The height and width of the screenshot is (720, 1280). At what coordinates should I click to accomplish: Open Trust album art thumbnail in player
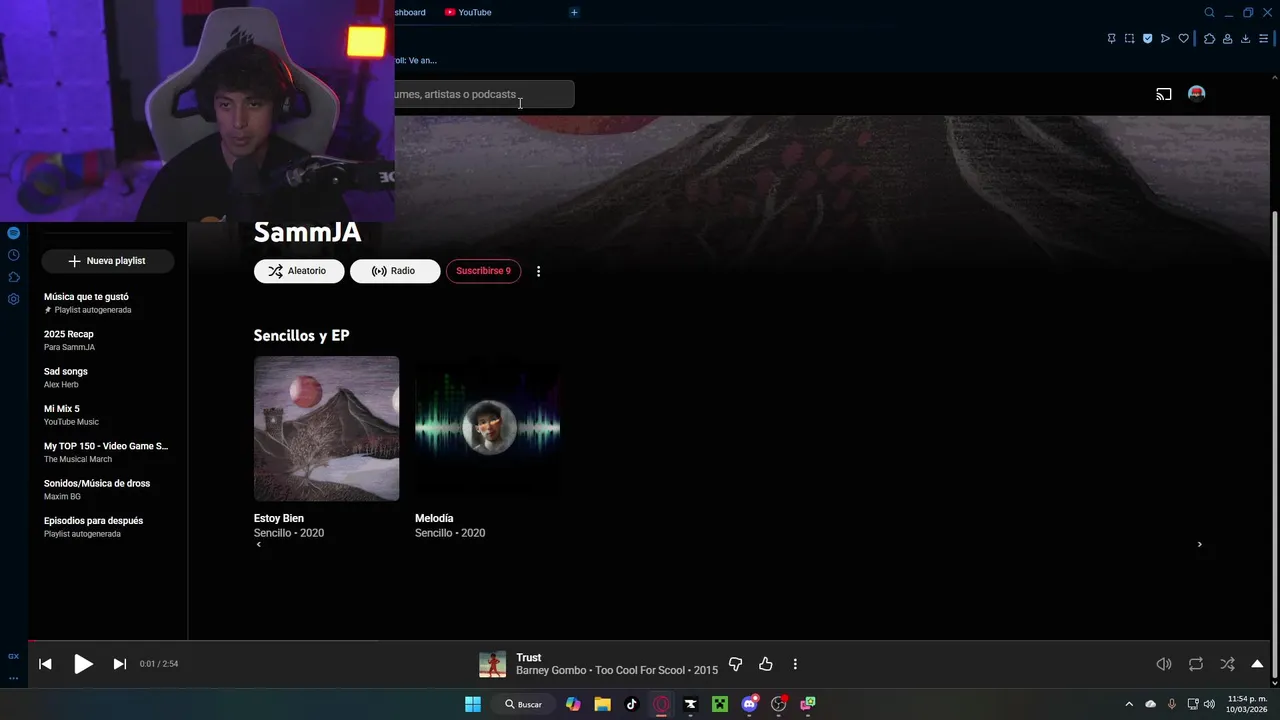coord(492,664)
